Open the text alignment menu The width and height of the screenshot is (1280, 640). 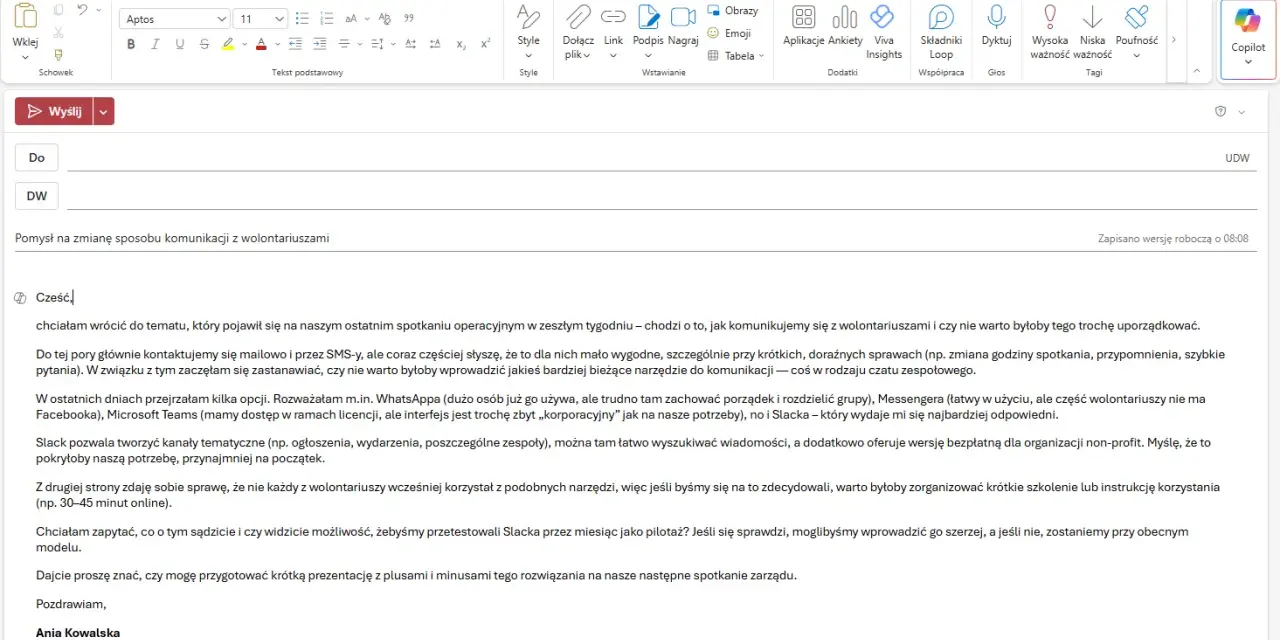(x=349, y=44)
